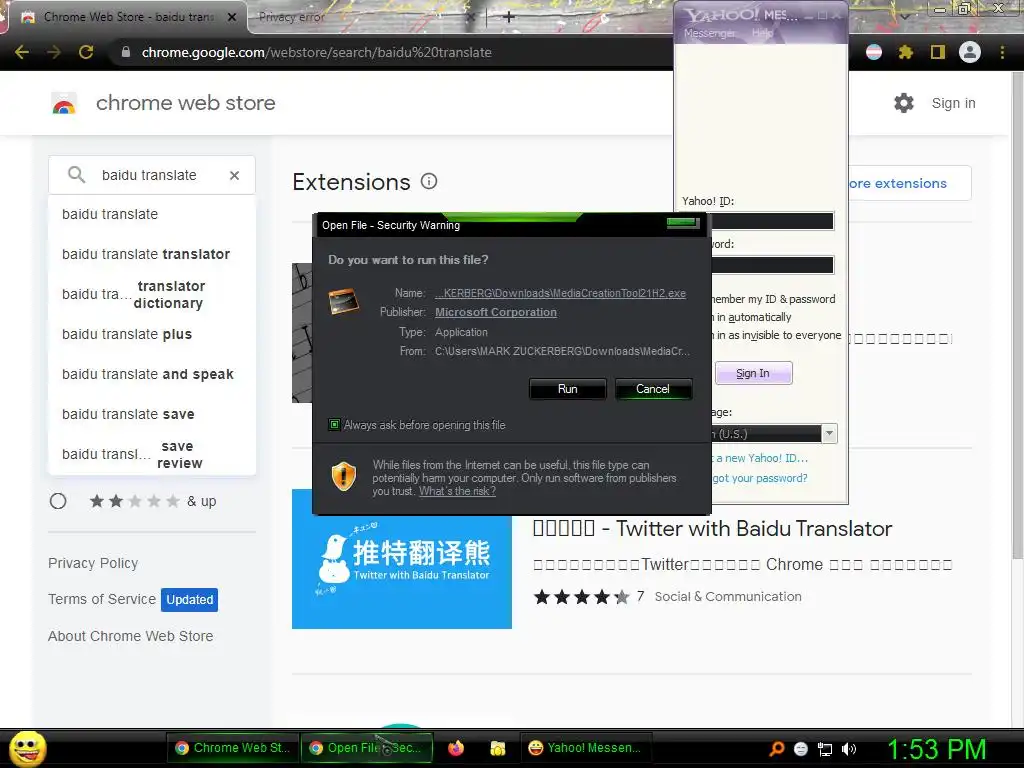Click the site lock icon in address bar
Viewport: 1024px width, 768px height.
pyautogui.click(x=125, y=52)
